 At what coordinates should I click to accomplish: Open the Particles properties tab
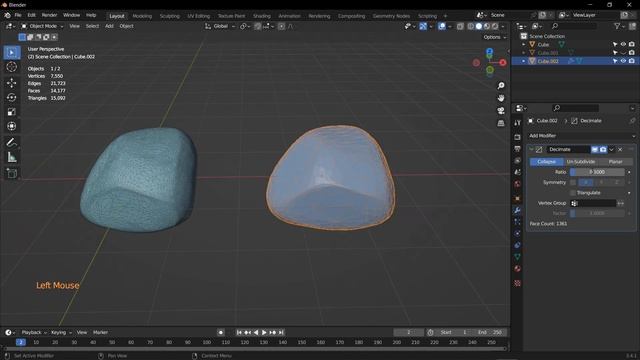518,222
